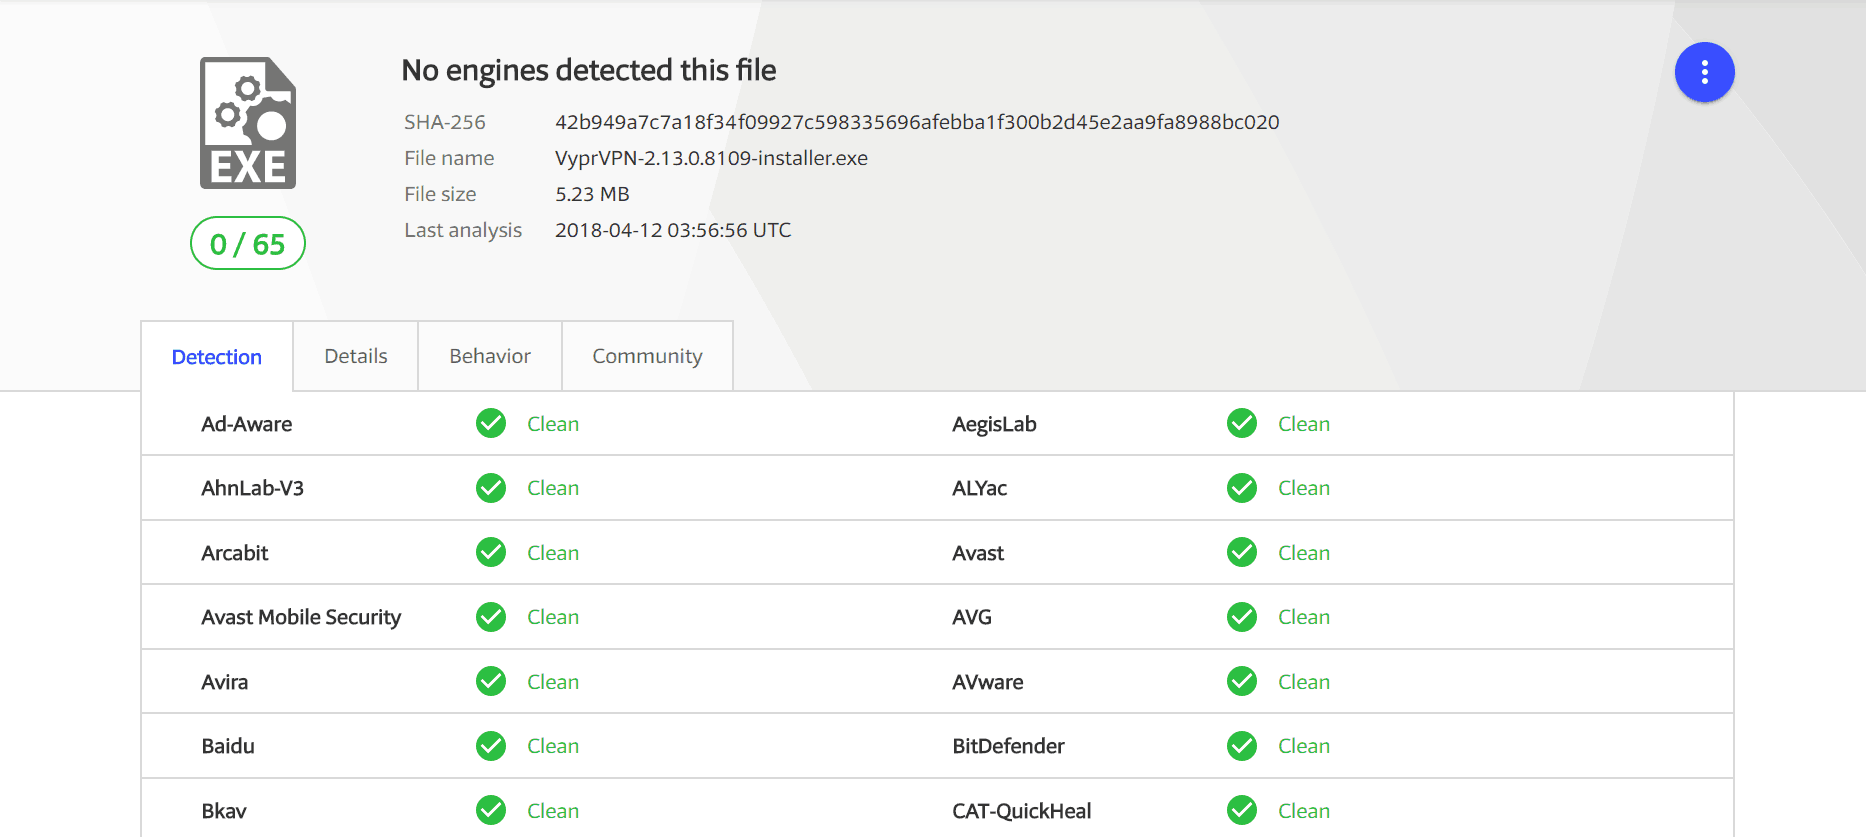Click the green checkmark for Arcabit

pos(491,553)
